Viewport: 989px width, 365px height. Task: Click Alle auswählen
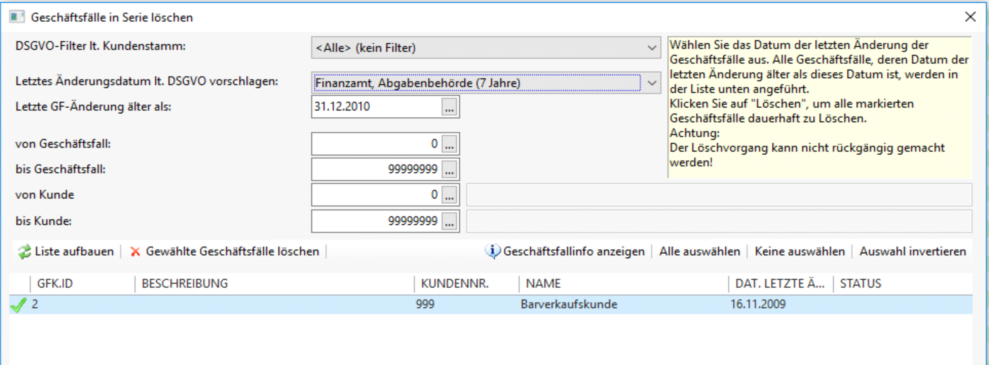[699, 252]
